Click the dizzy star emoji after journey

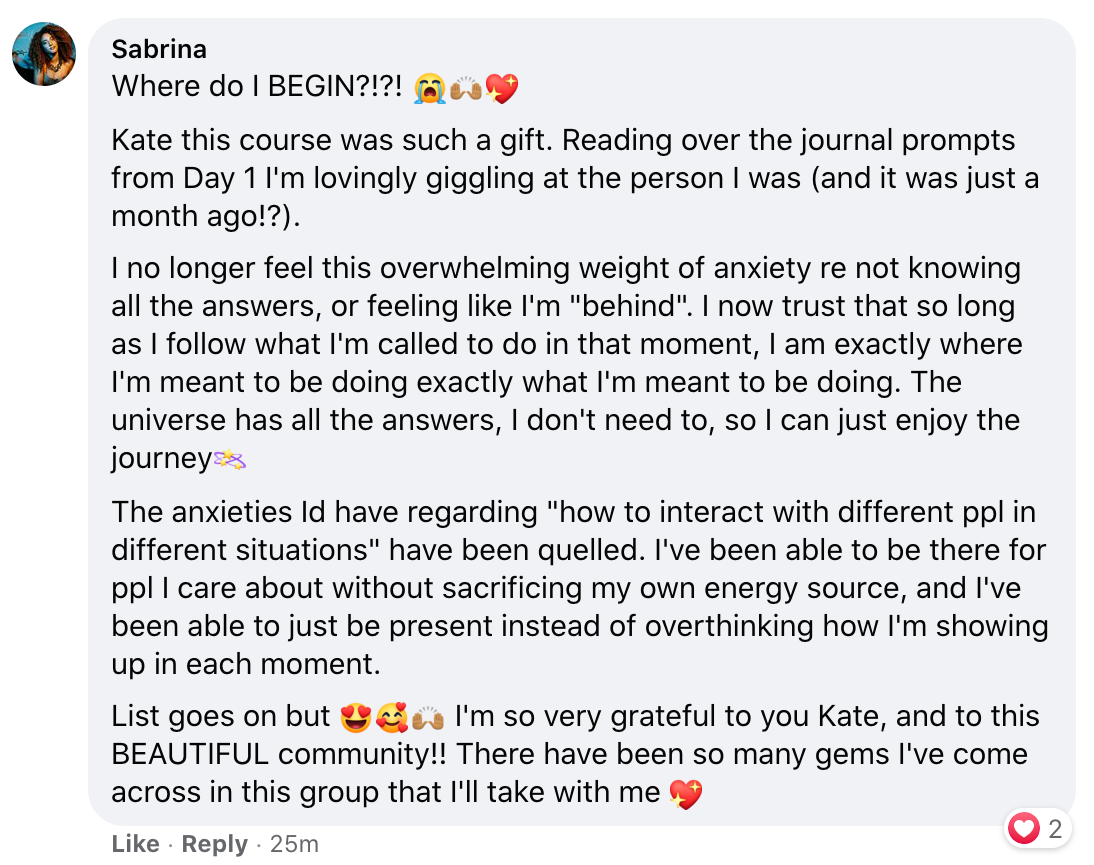[x=230, y=460]
